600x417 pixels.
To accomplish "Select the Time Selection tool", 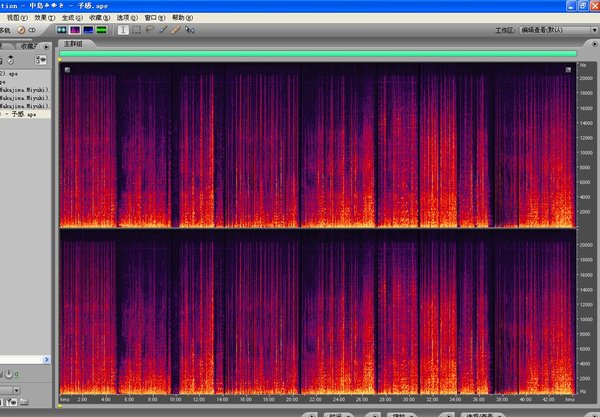I will coord(123,30).
